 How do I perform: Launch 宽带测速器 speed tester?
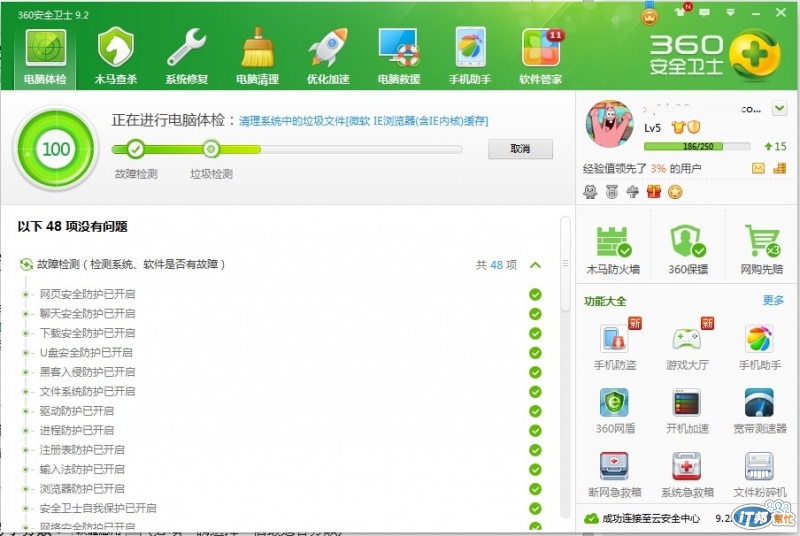(760, 411)
